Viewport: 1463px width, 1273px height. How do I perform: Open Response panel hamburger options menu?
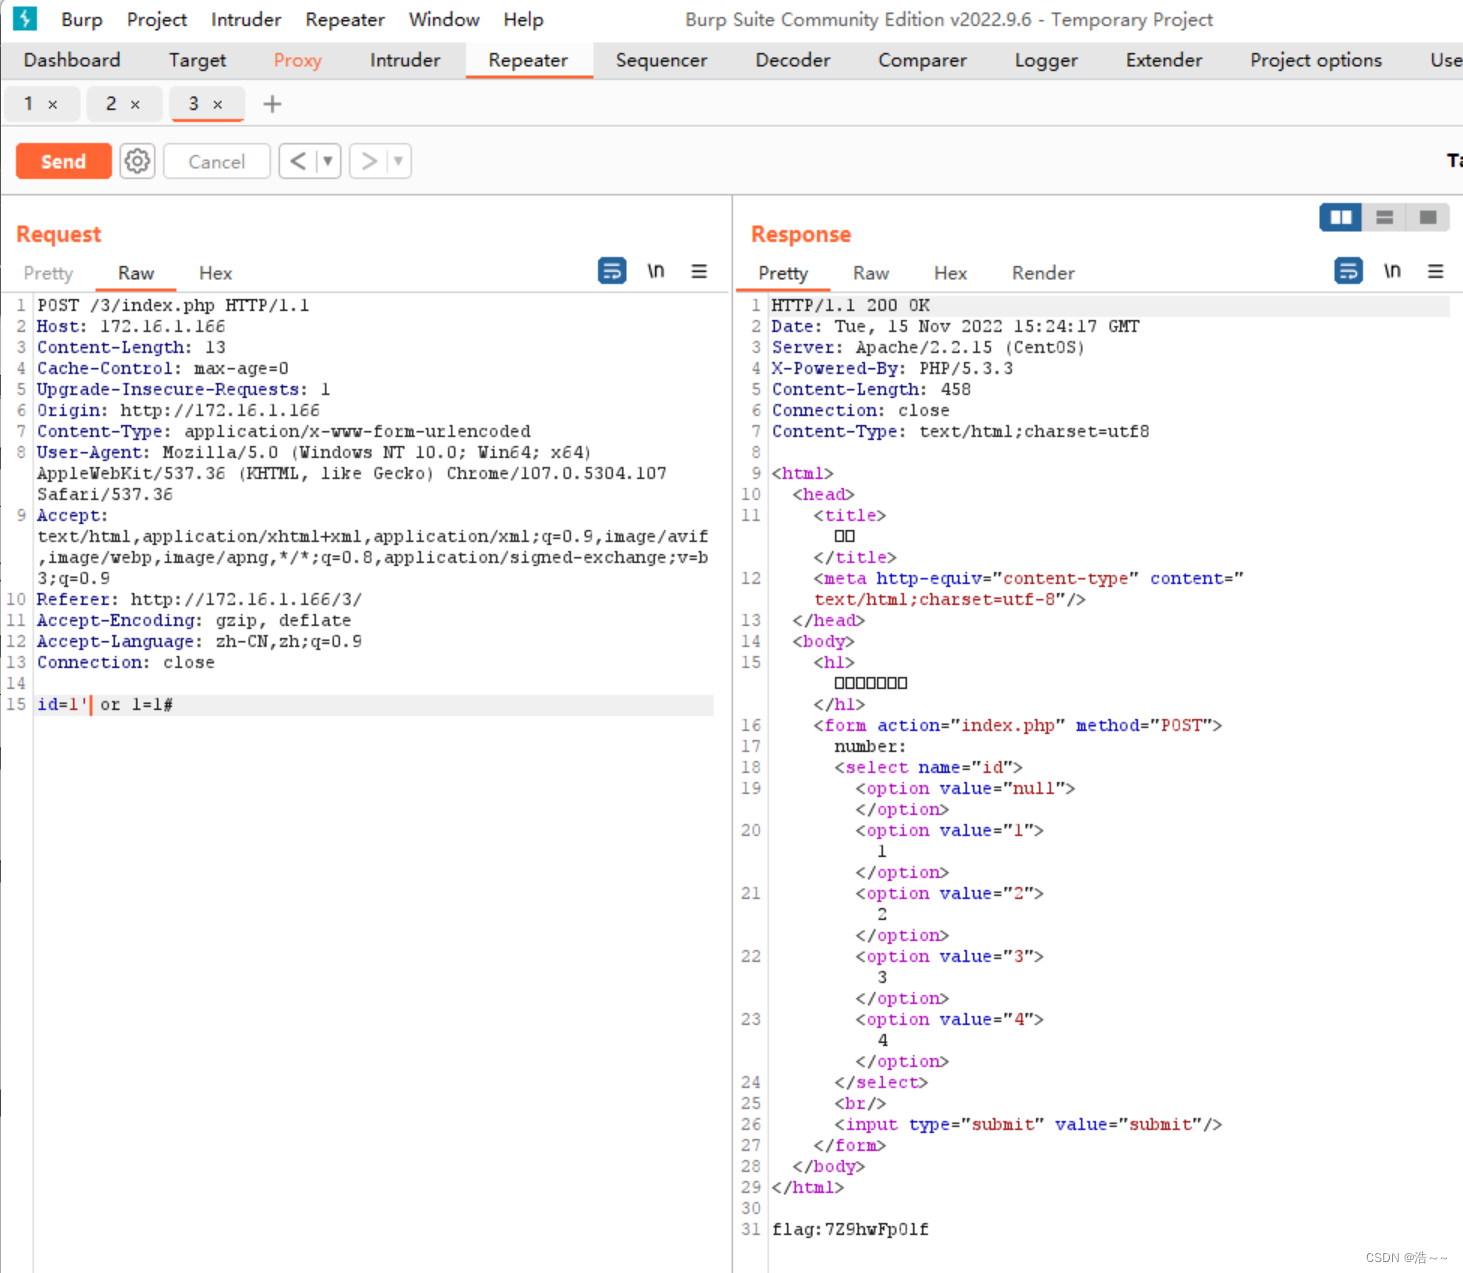(1435, 271)
